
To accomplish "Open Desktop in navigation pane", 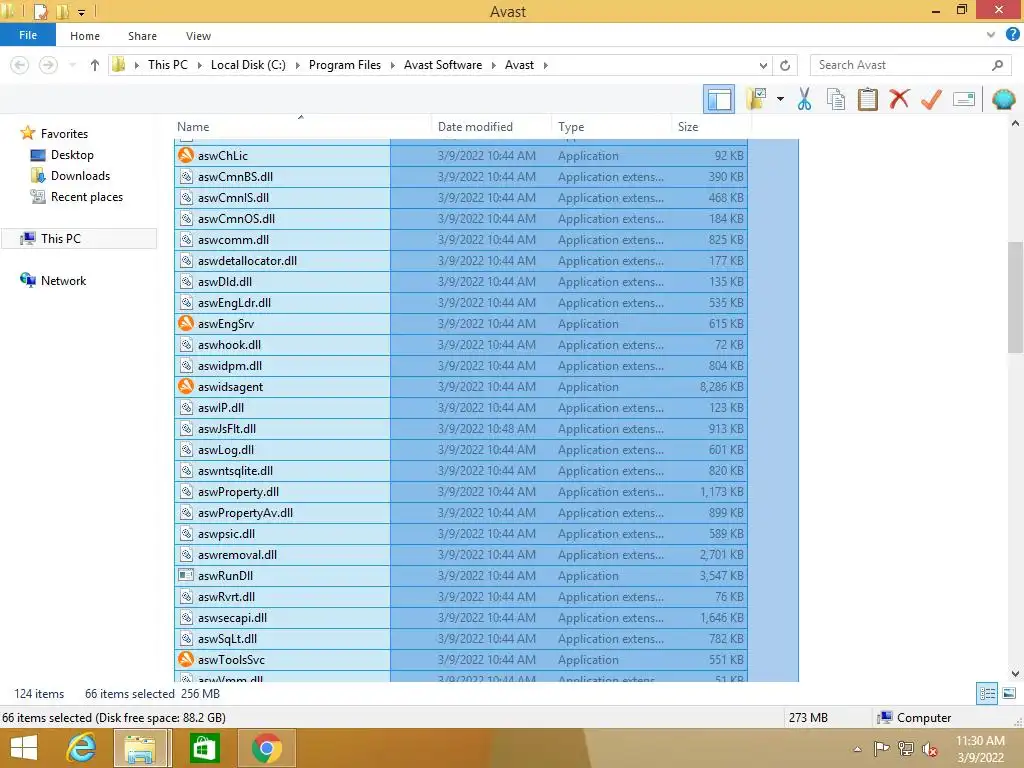I will 72,155.
